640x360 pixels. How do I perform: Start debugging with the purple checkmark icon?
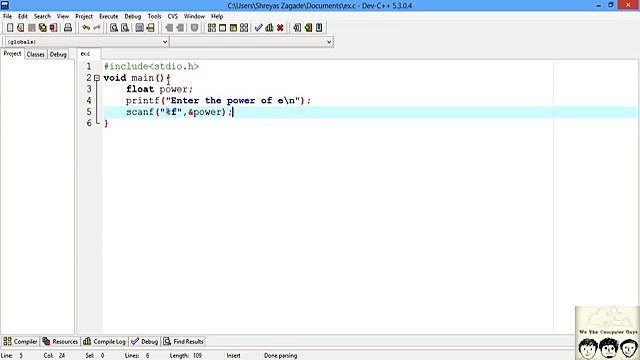point(258,28)
